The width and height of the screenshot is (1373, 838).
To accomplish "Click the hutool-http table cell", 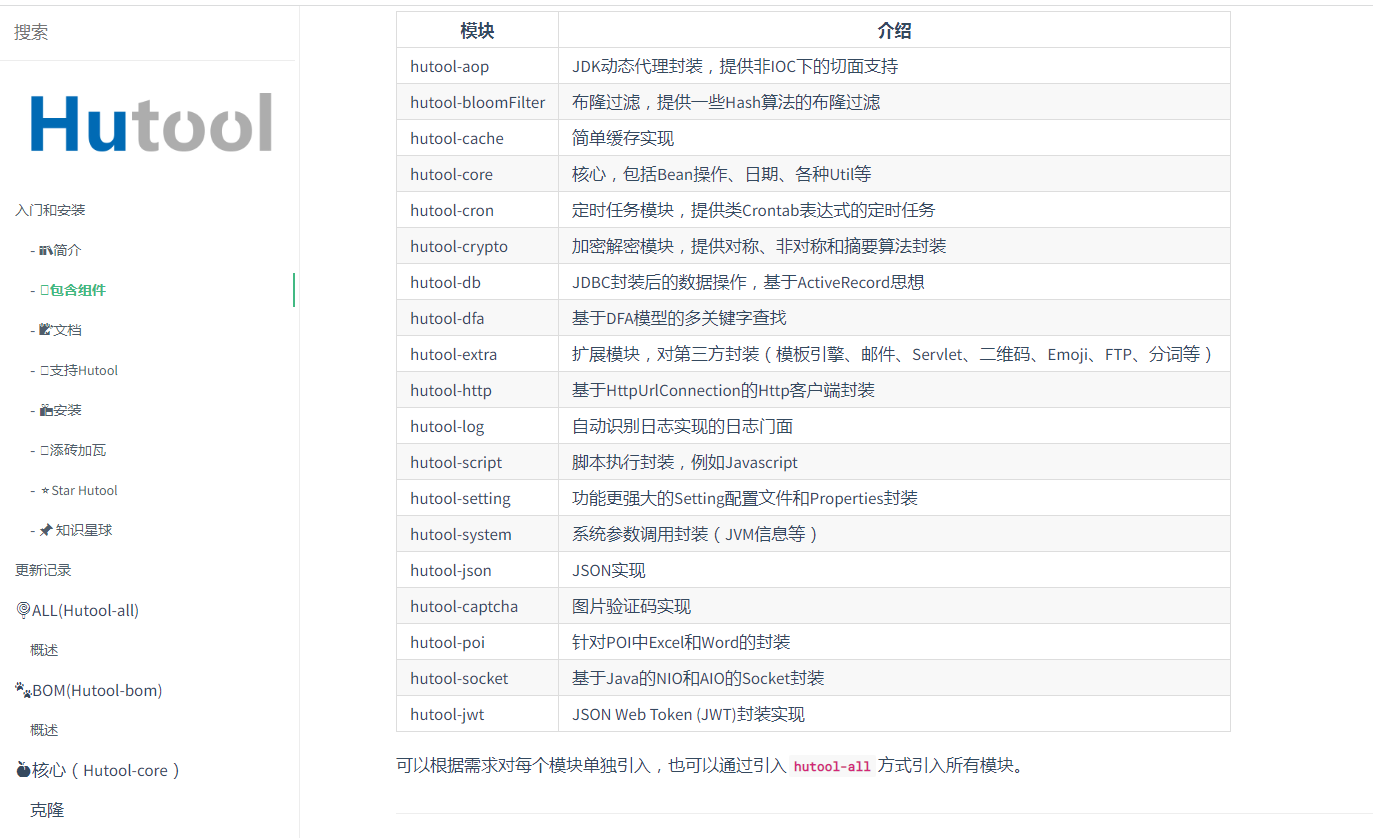I will pyautogui.click(x=477, y=390).
